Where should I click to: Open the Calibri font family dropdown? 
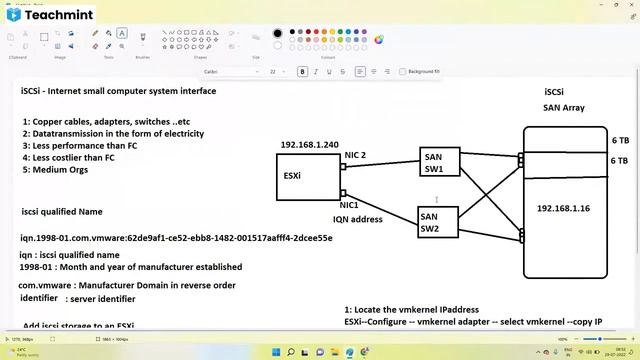pos(231,72)
